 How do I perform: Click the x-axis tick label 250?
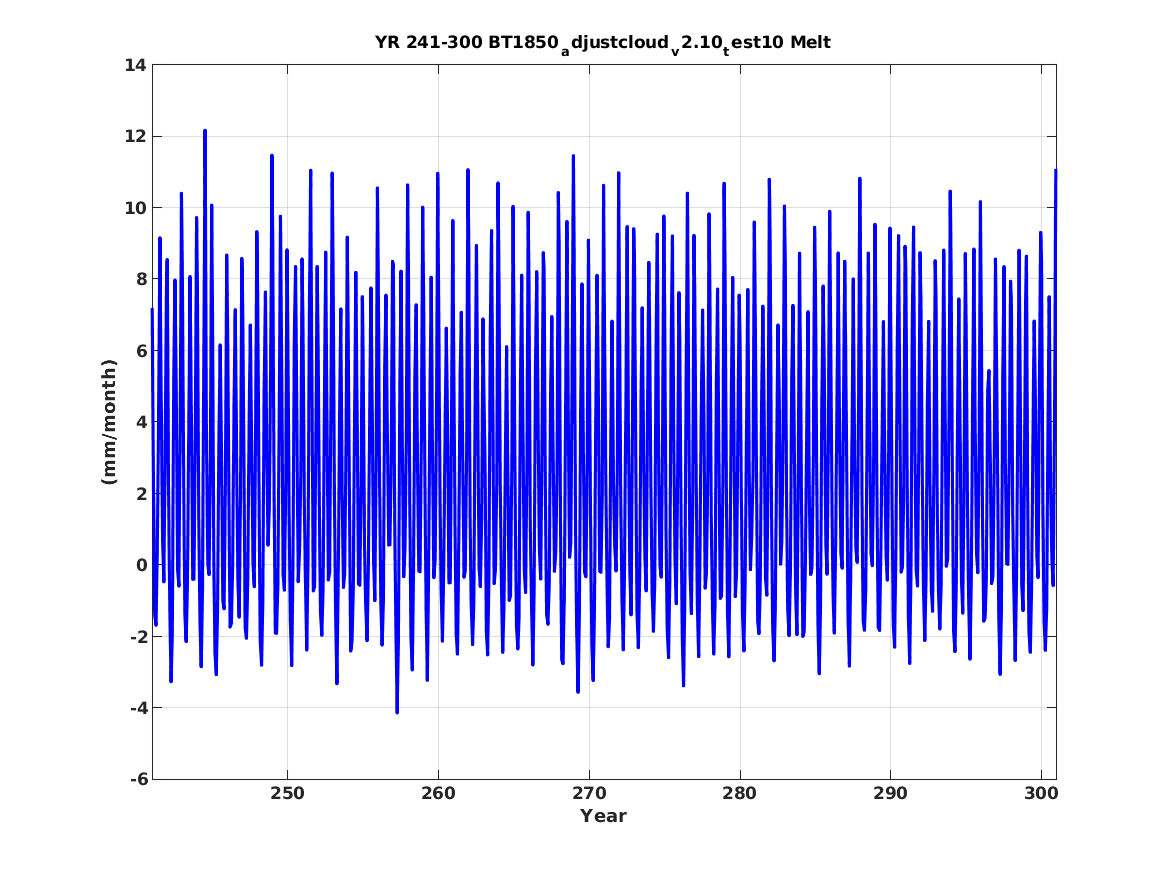tap(287, 794)
